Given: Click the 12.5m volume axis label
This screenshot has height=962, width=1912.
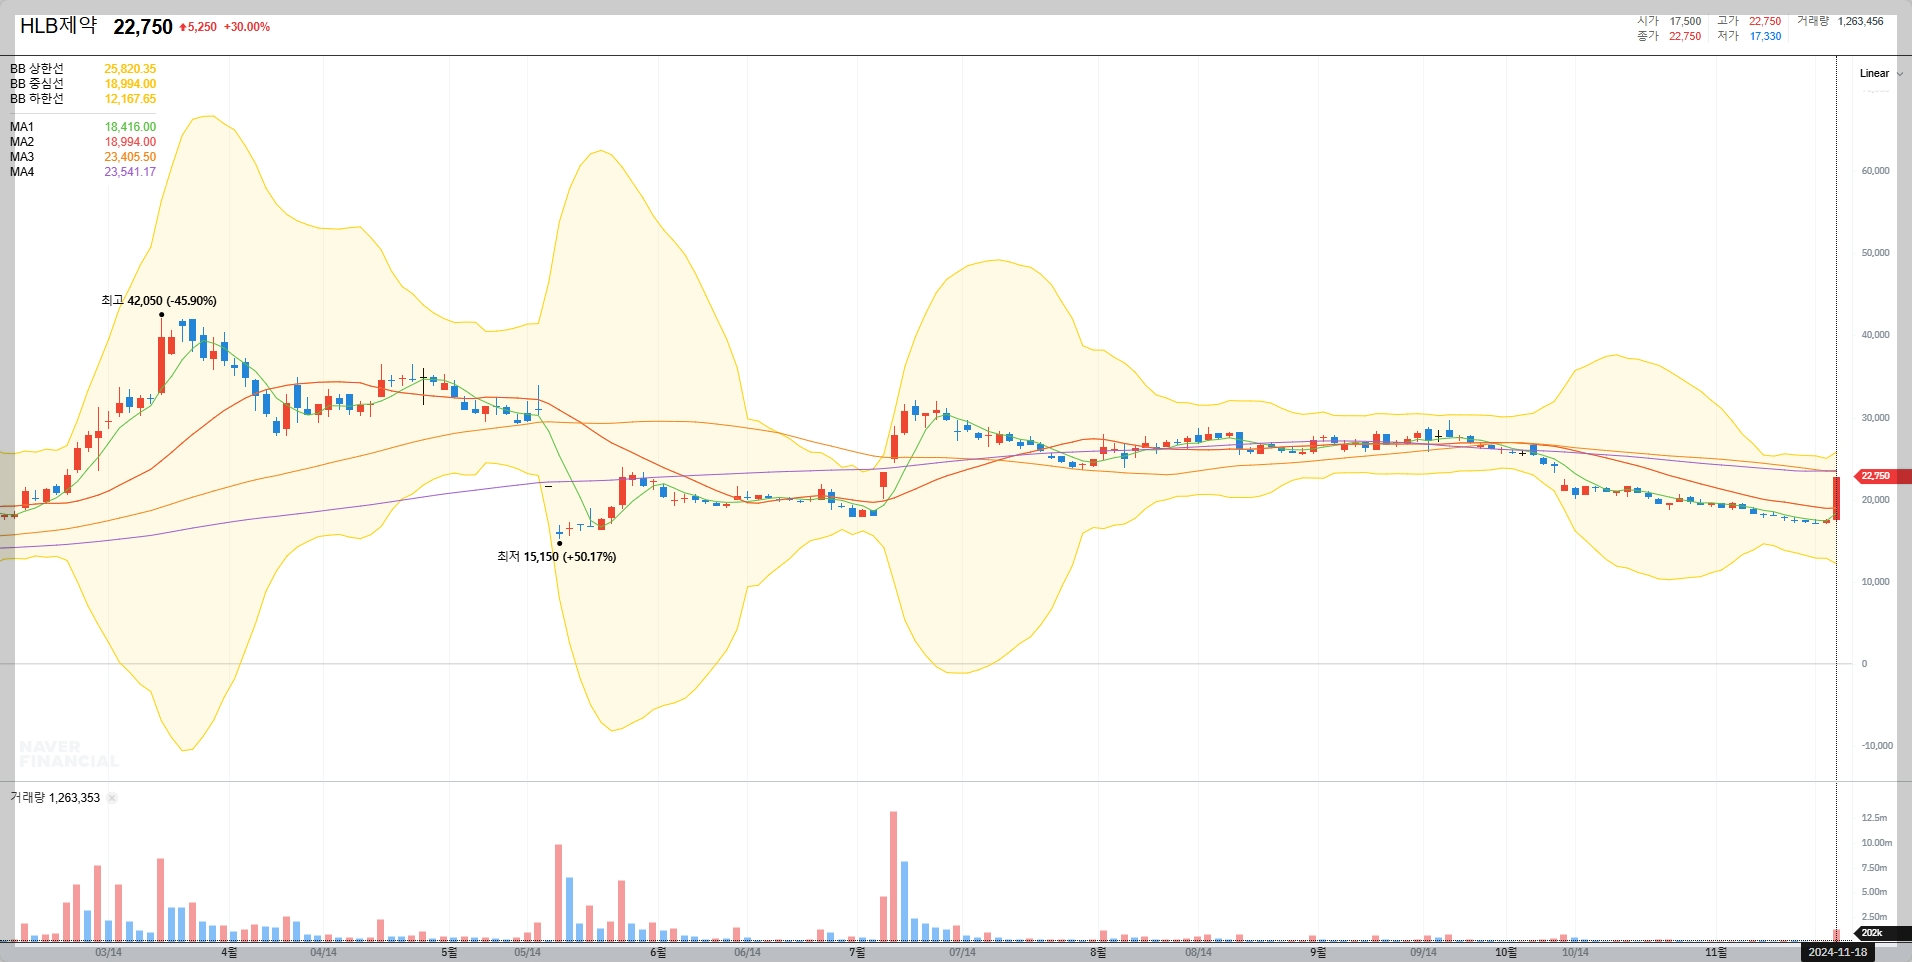Looking at the screenshot, I should coord(1874,818).
